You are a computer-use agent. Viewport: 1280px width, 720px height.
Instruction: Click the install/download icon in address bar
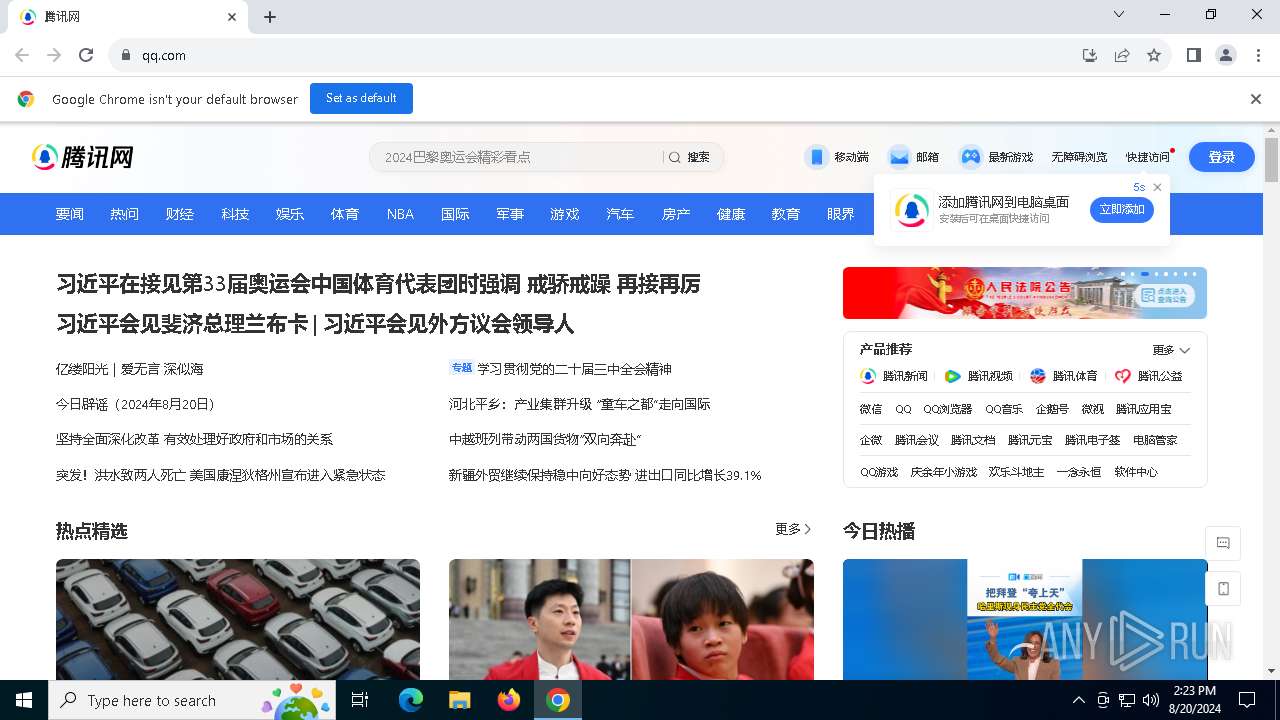click(x=1090, y=55)
